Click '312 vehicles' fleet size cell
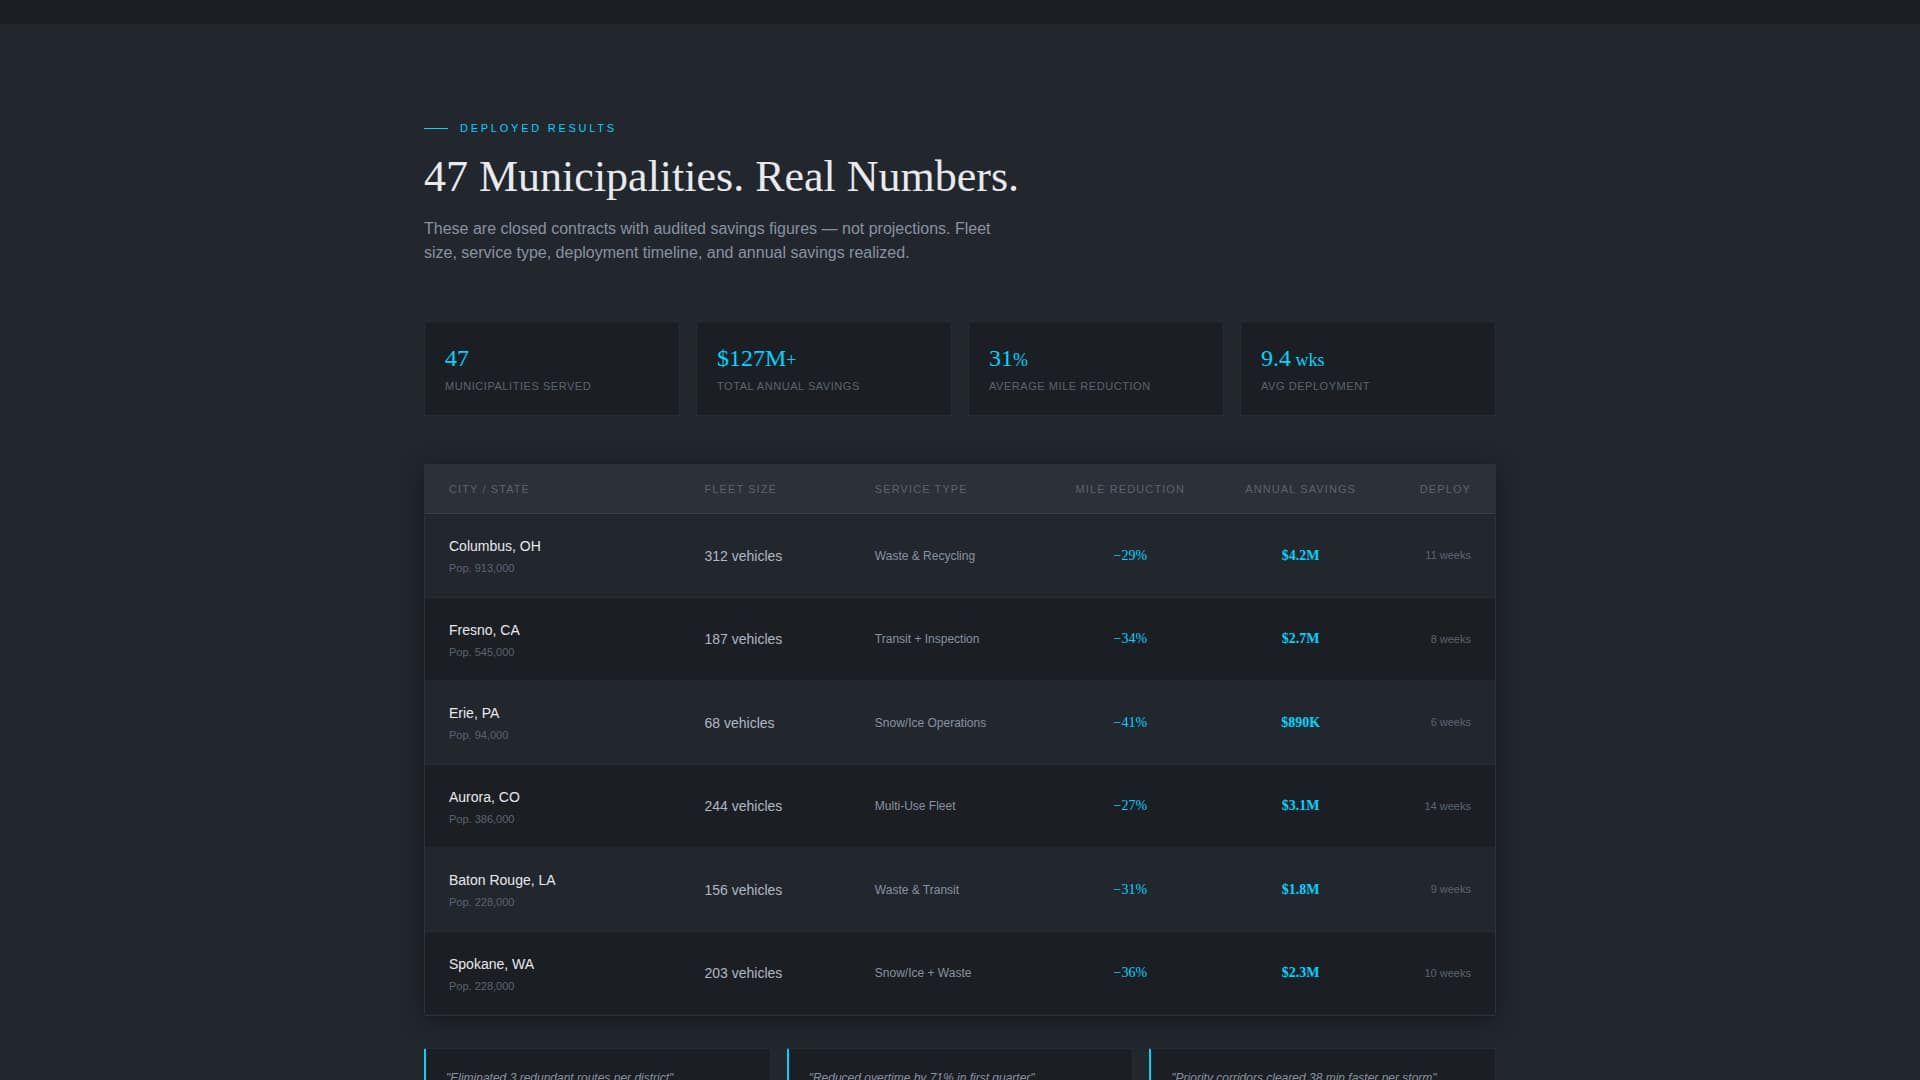Image resolution: width=1920 pixels, height=1080 pixels. pos(743,556)
